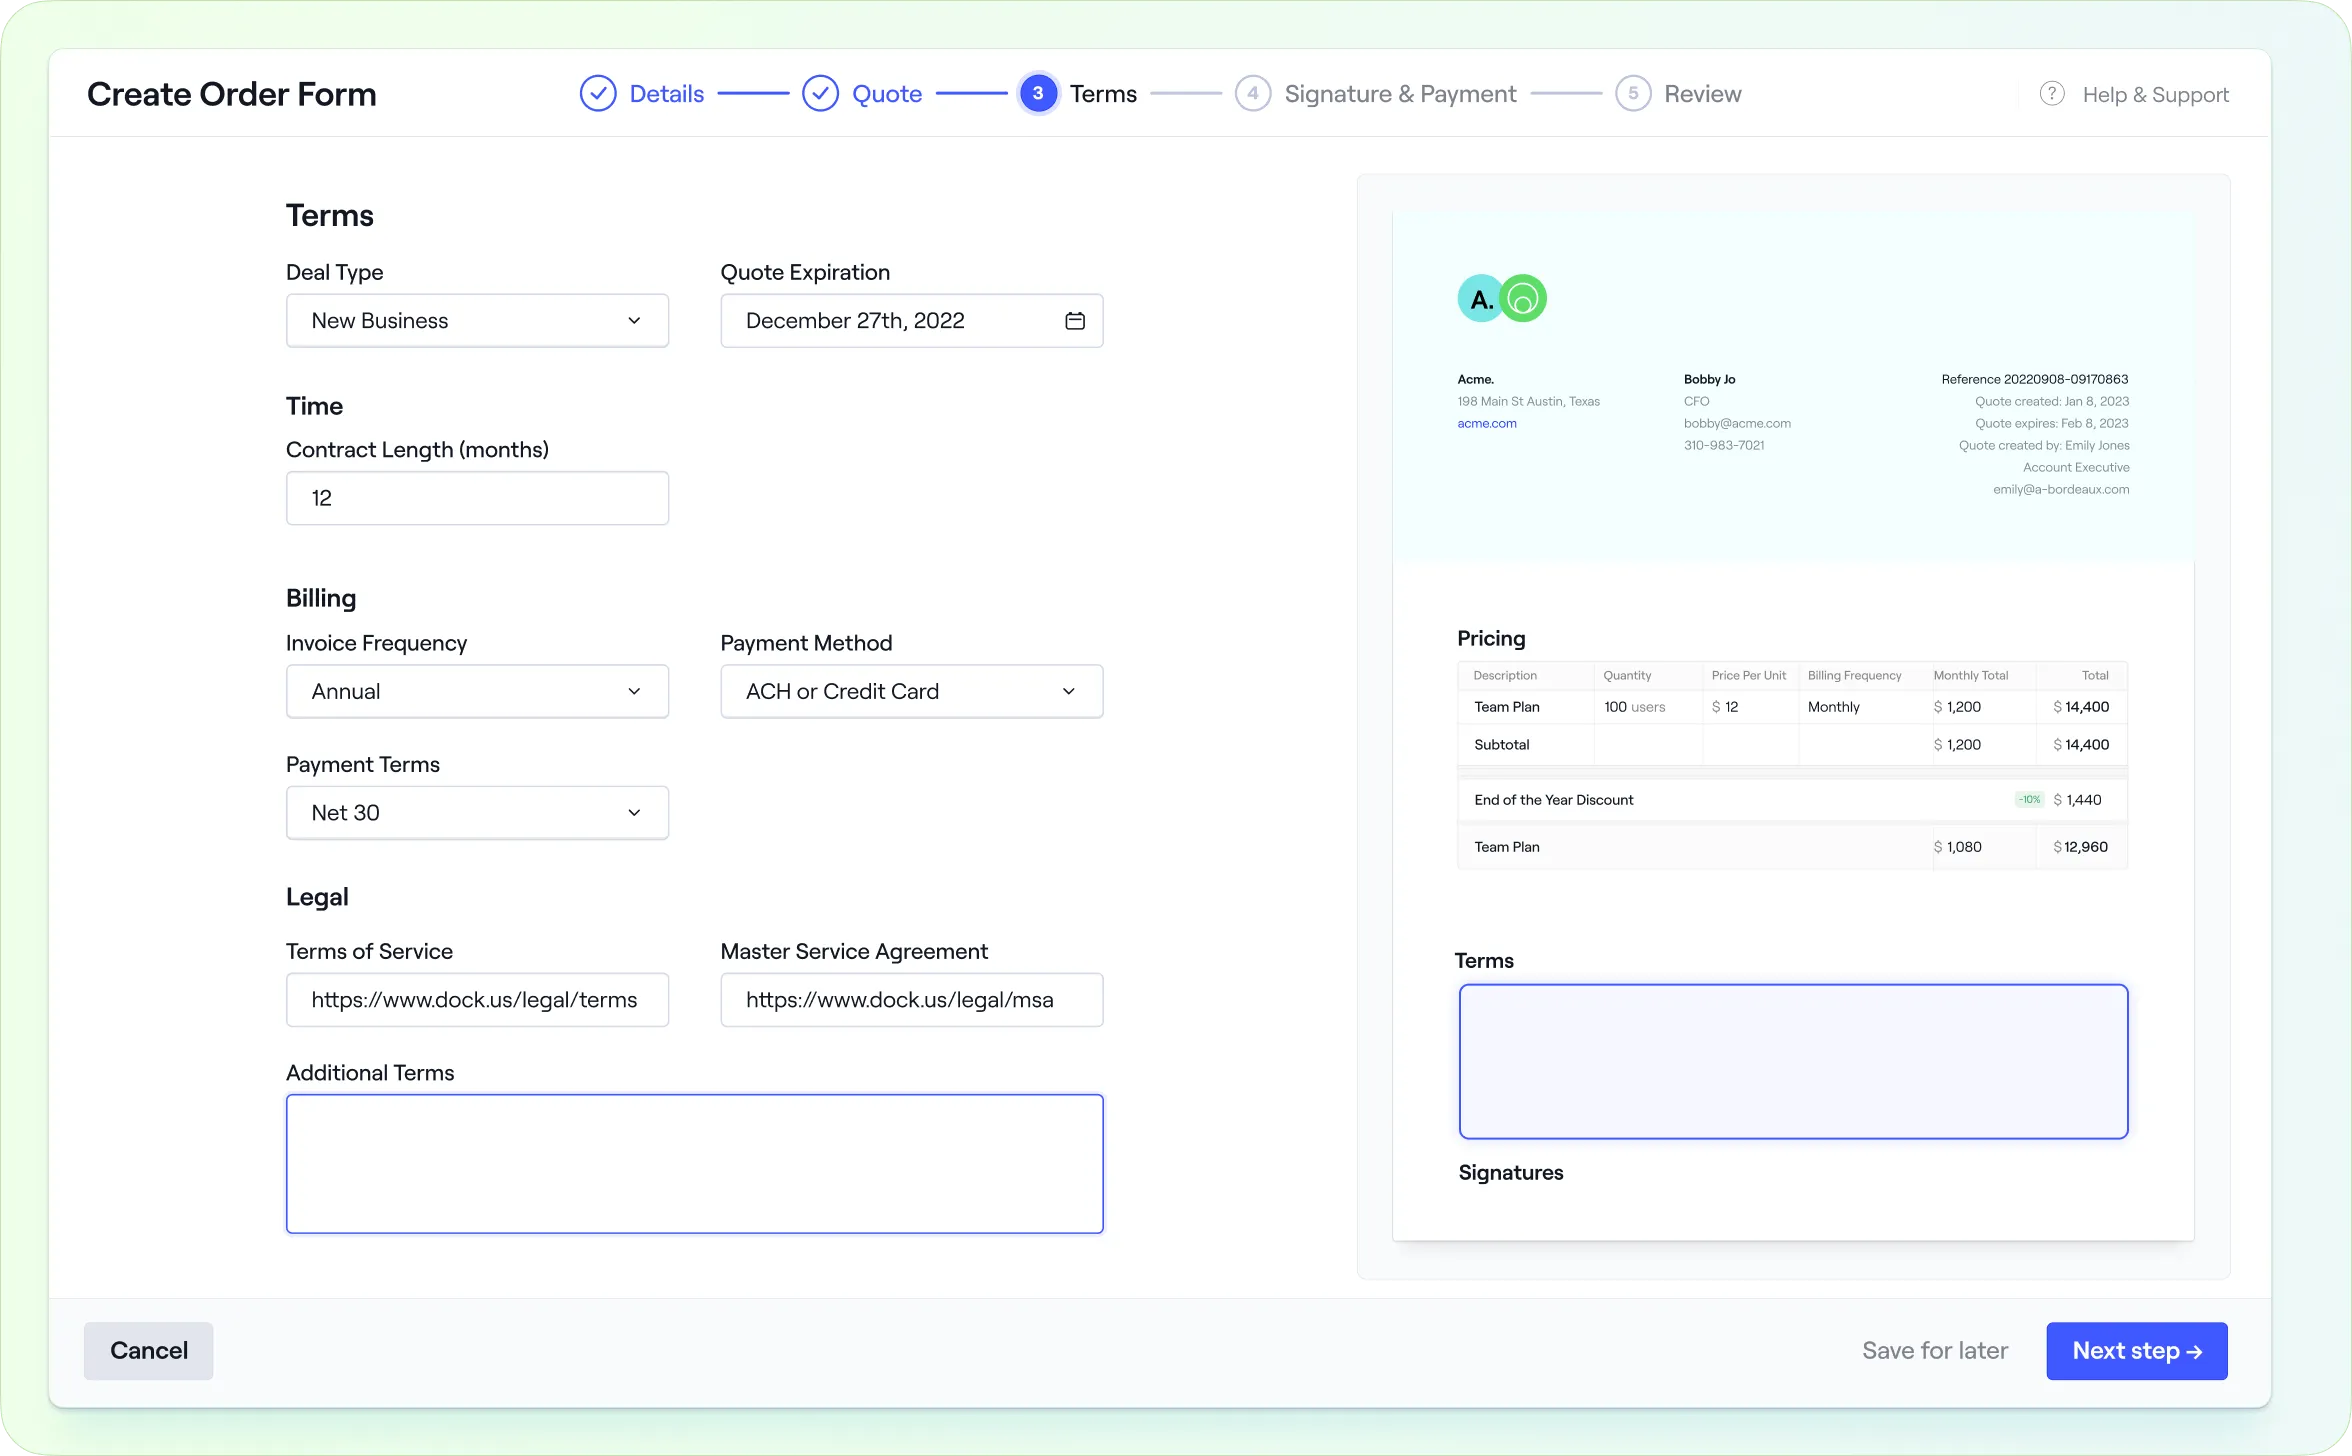The image size is (2352, 1456).
Task: Click 'Quote expires: Feb 8, 2023' text
Action: (x=2051, y=424)
